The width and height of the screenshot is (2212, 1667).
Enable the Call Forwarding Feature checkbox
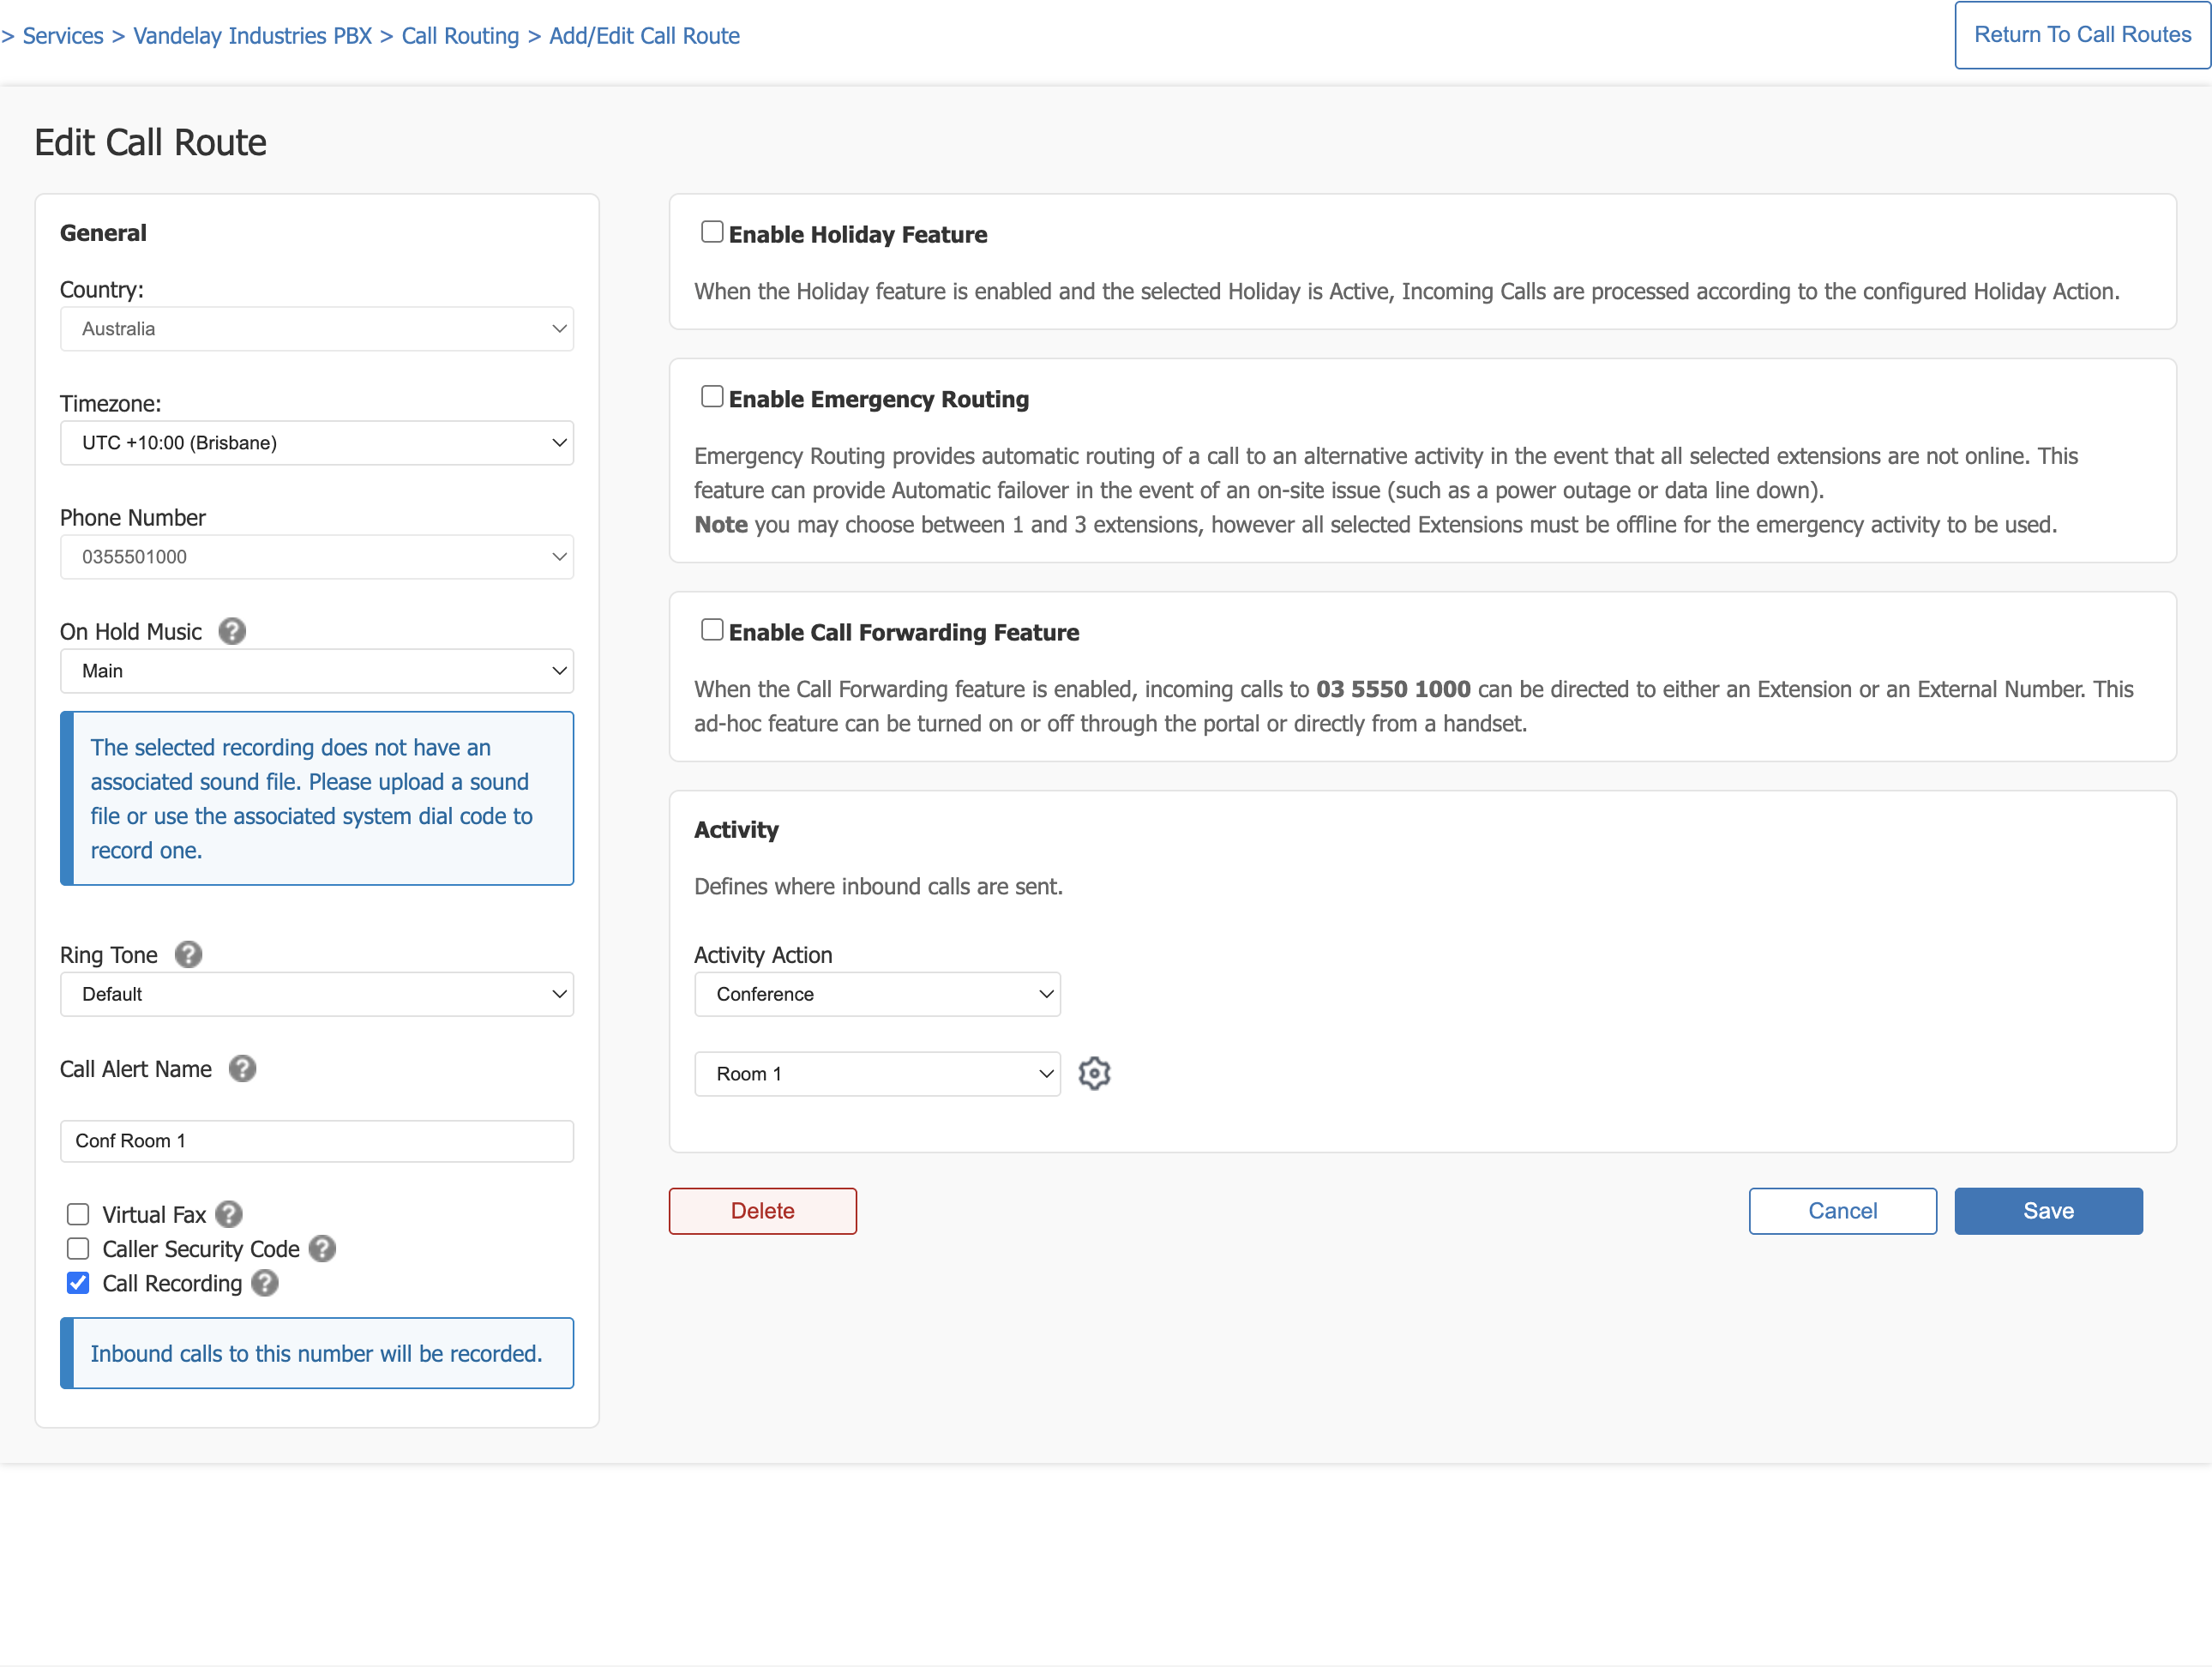[712, 630]
